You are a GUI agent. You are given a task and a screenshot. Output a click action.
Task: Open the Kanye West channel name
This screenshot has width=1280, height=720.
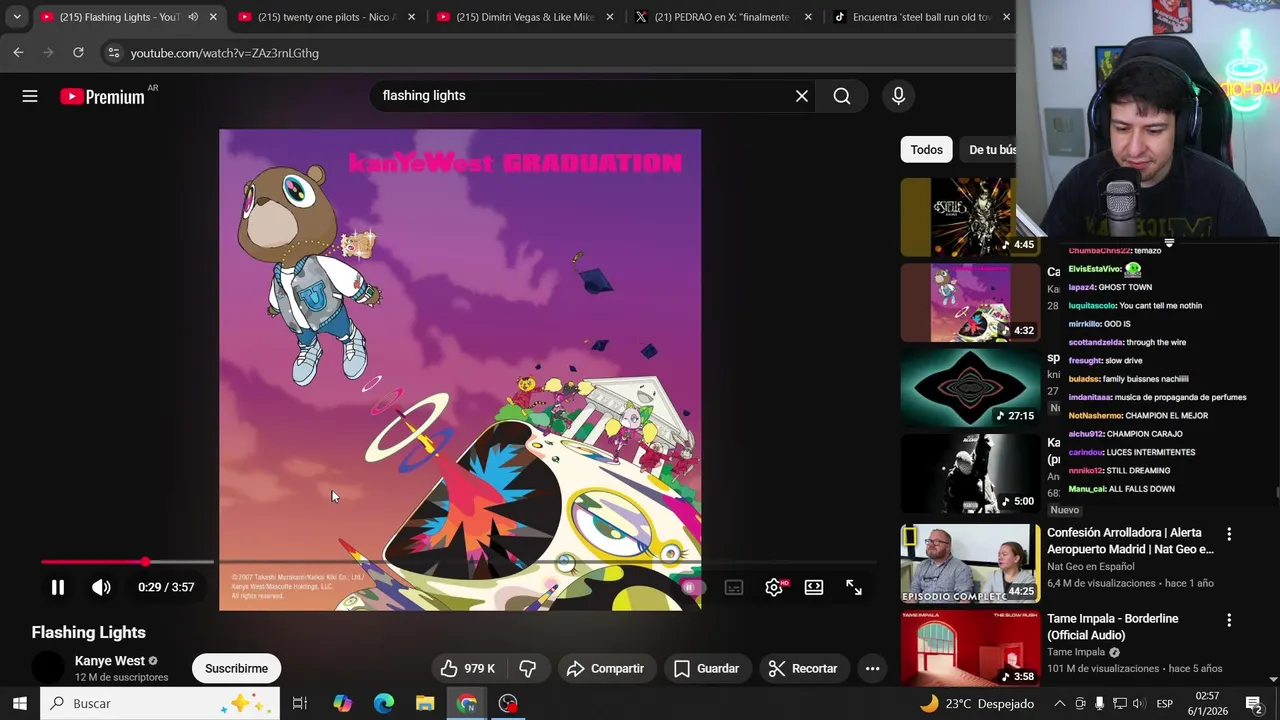point(109,661)
